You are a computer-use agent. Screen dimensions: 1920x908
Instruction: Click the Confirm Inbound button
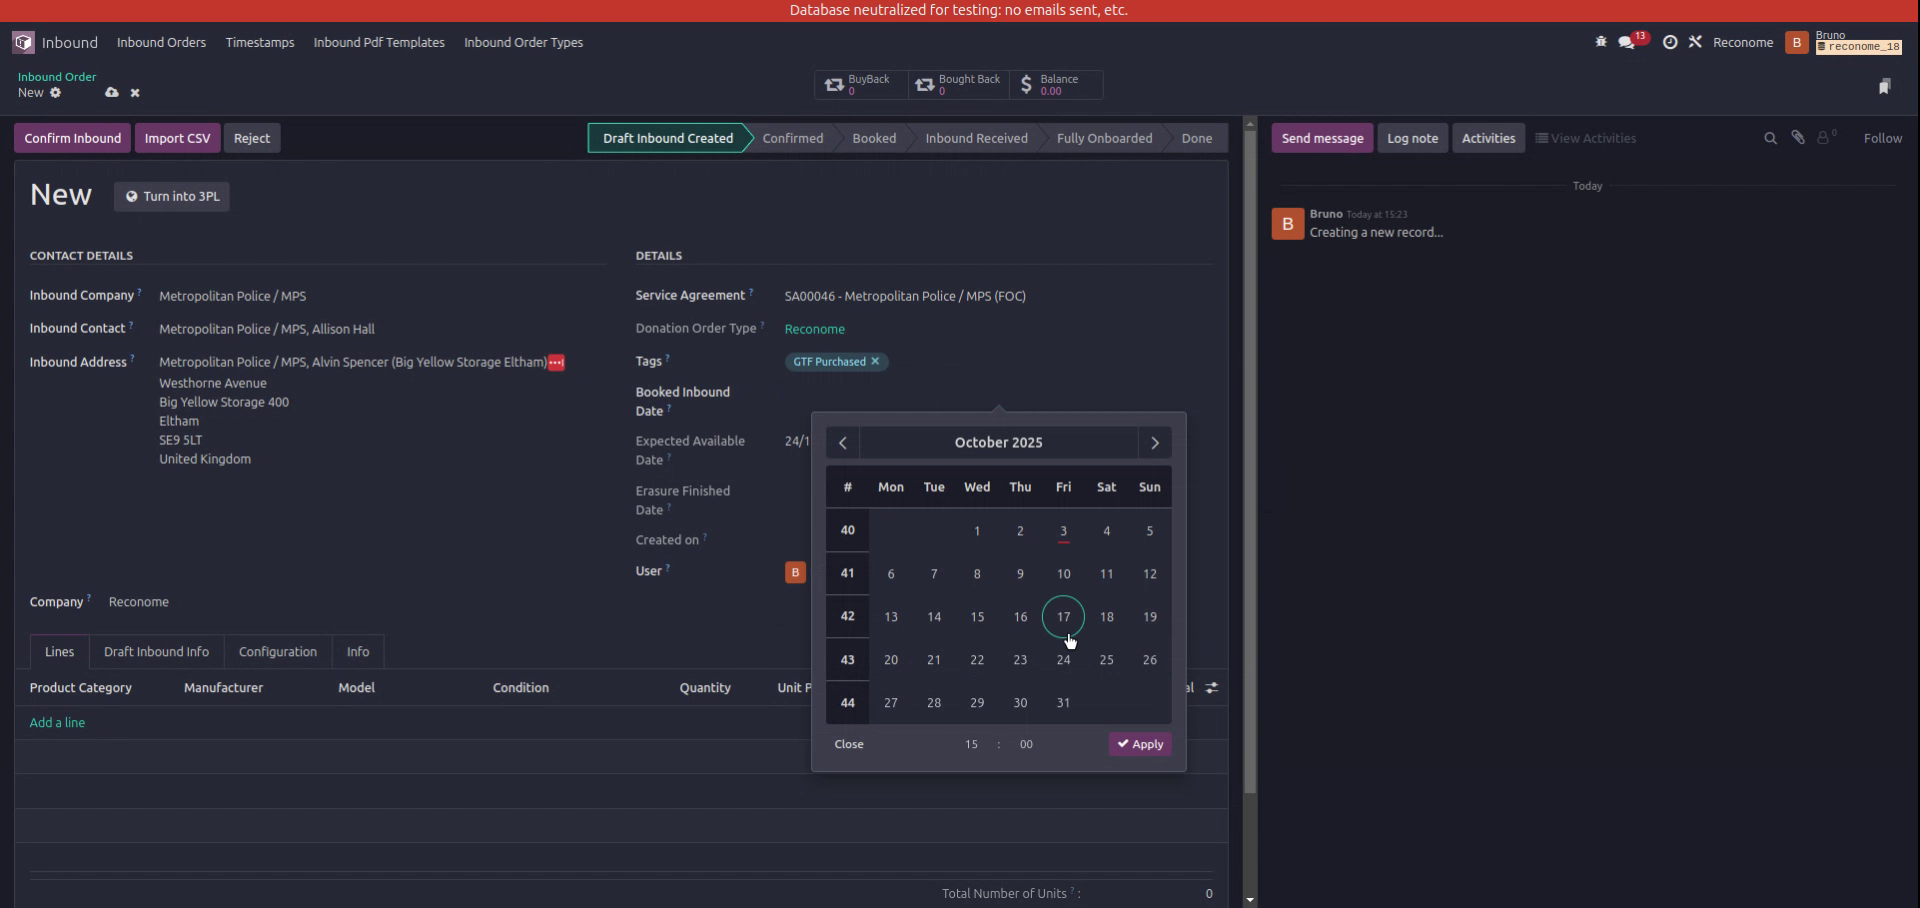point(71,137)
